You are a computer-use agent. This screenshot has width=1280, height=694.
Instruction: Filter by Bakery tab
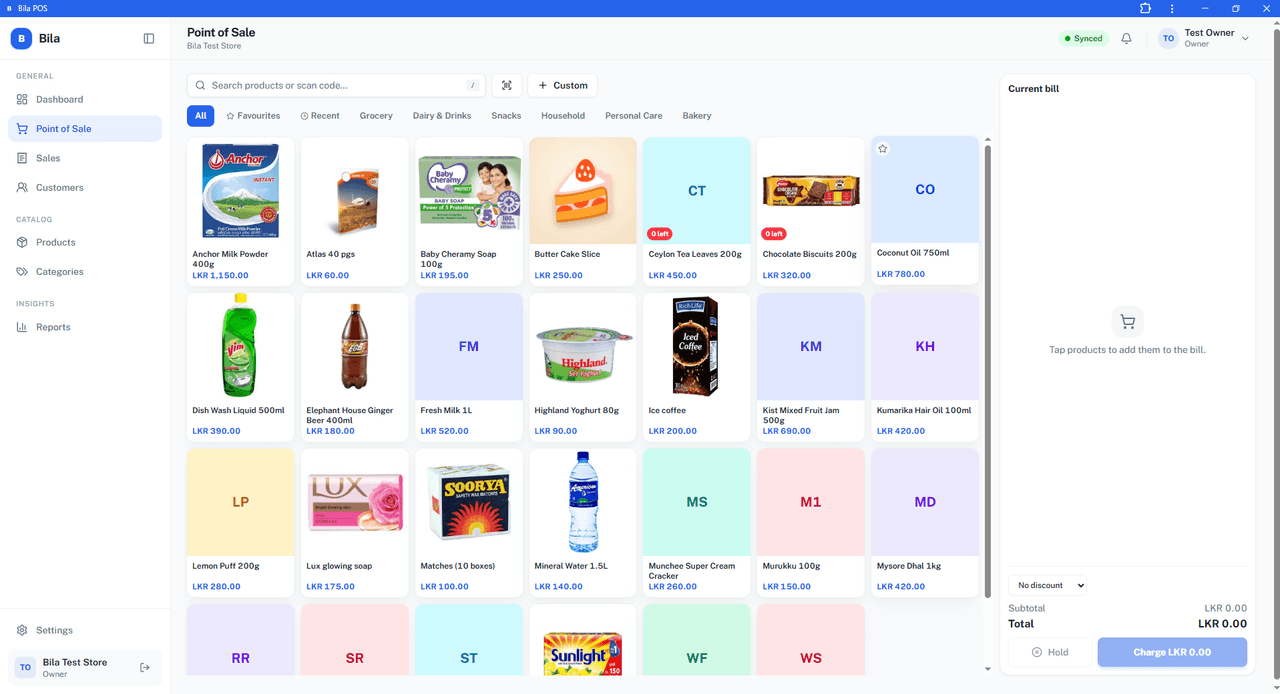click(x=697, y=116)
